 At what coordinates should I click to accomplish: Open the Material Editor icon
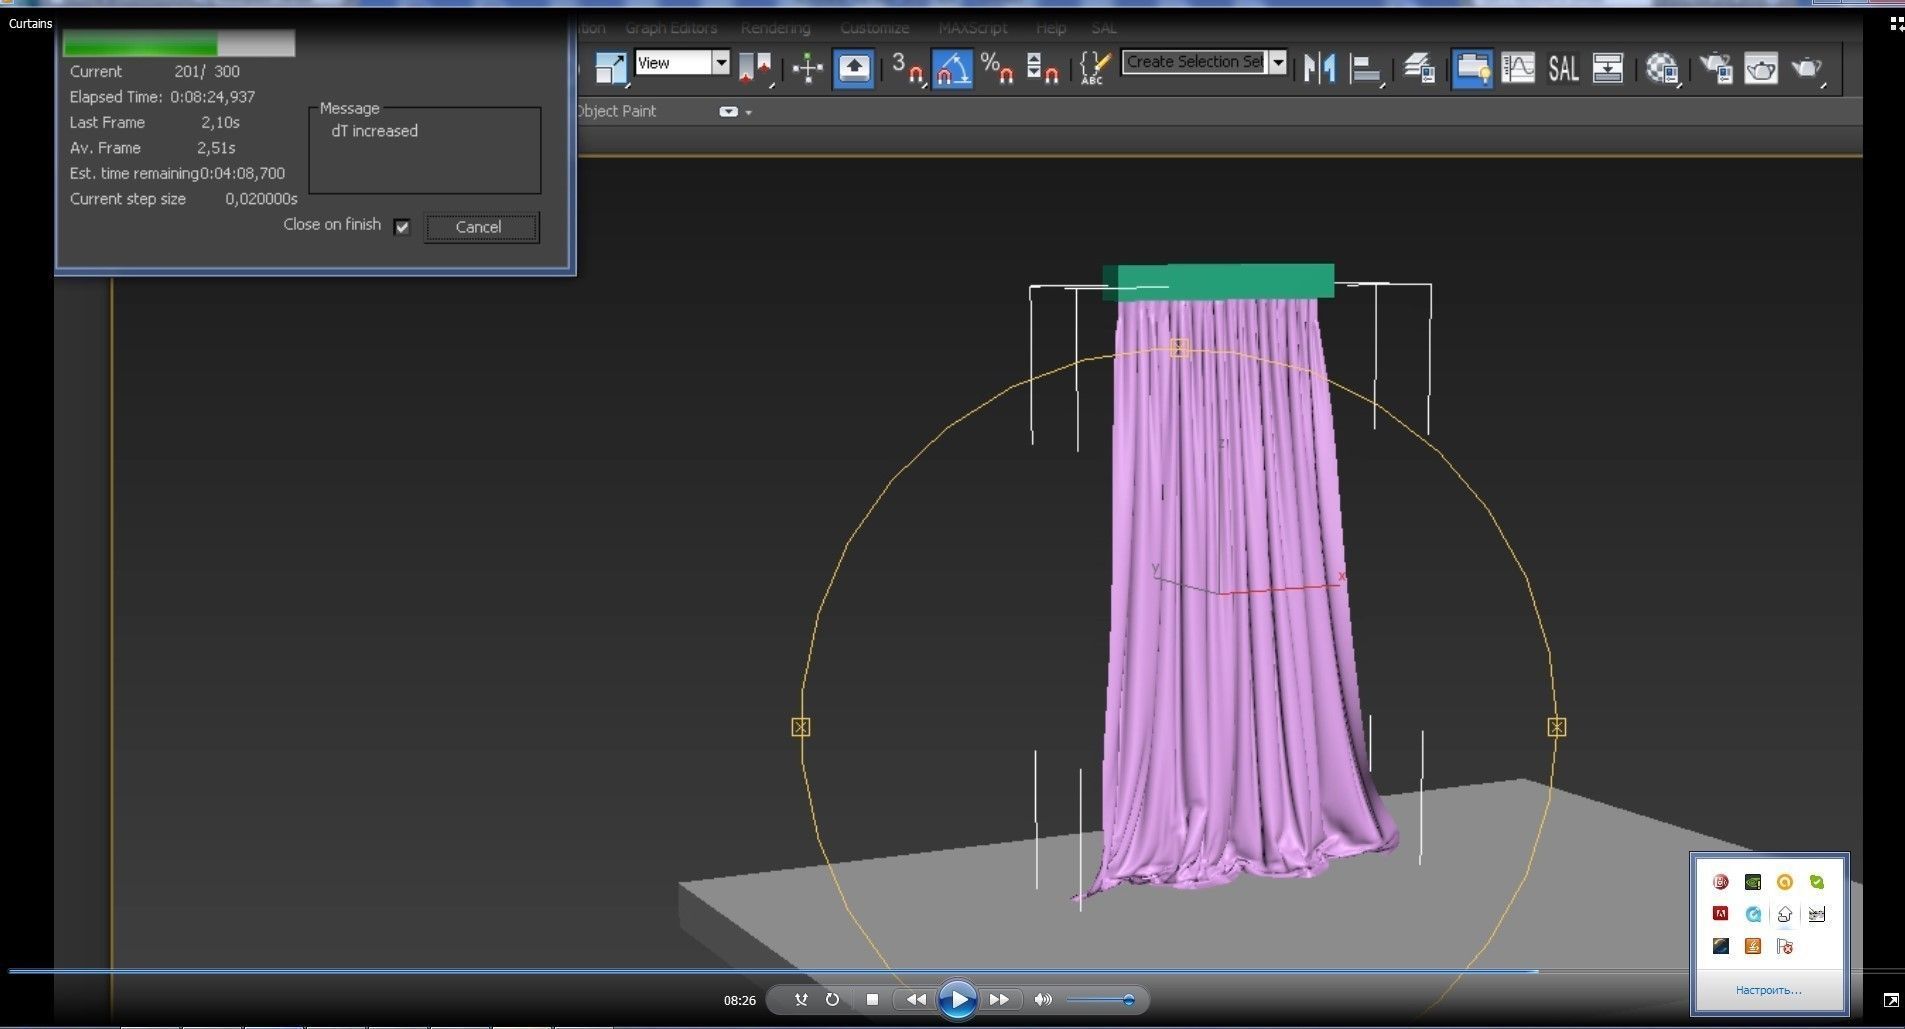tap(1662, 68)
